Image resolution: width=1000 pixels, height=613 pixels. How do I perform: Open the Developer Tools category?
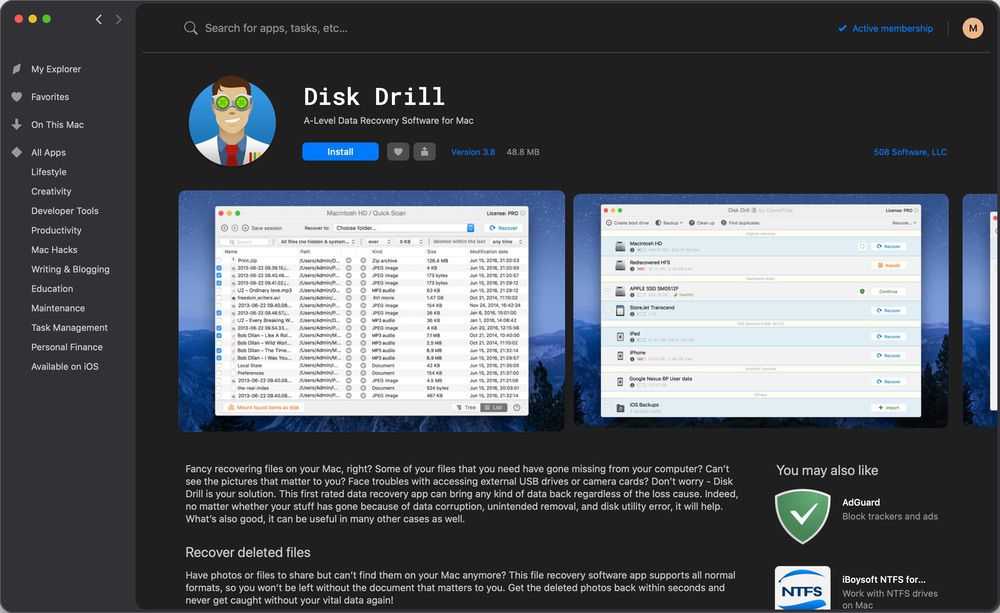64,210
